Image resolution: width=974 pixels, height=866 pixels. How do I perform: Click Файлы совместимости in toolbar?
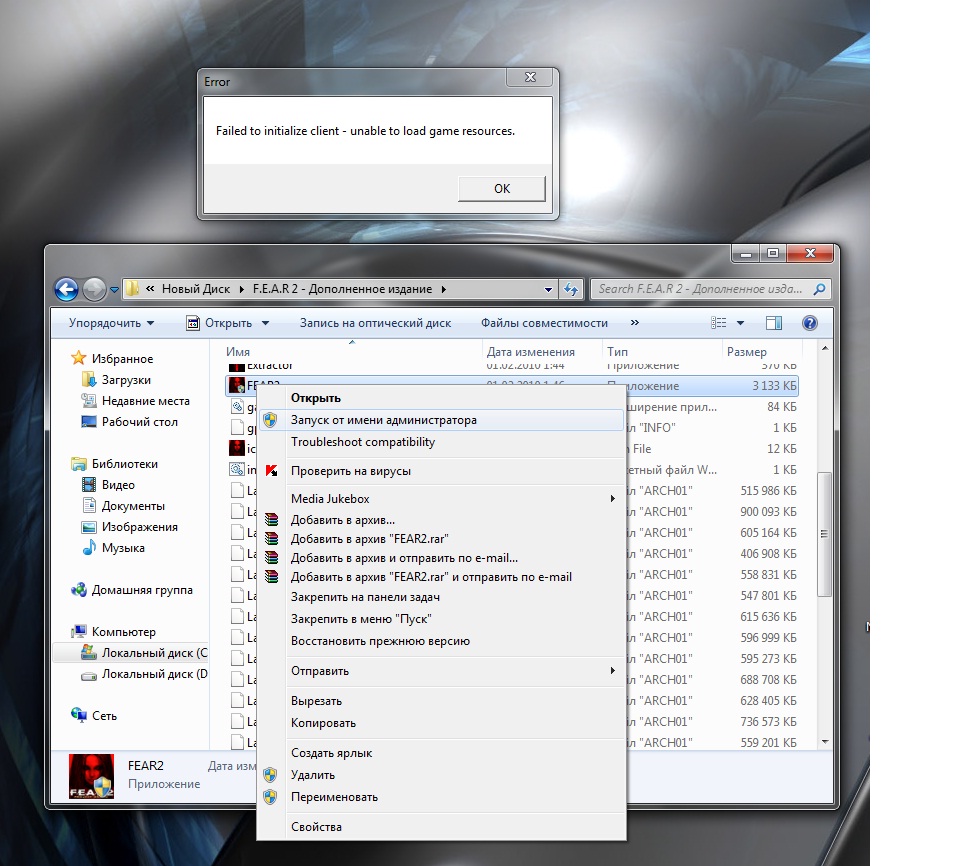[544, 323]
